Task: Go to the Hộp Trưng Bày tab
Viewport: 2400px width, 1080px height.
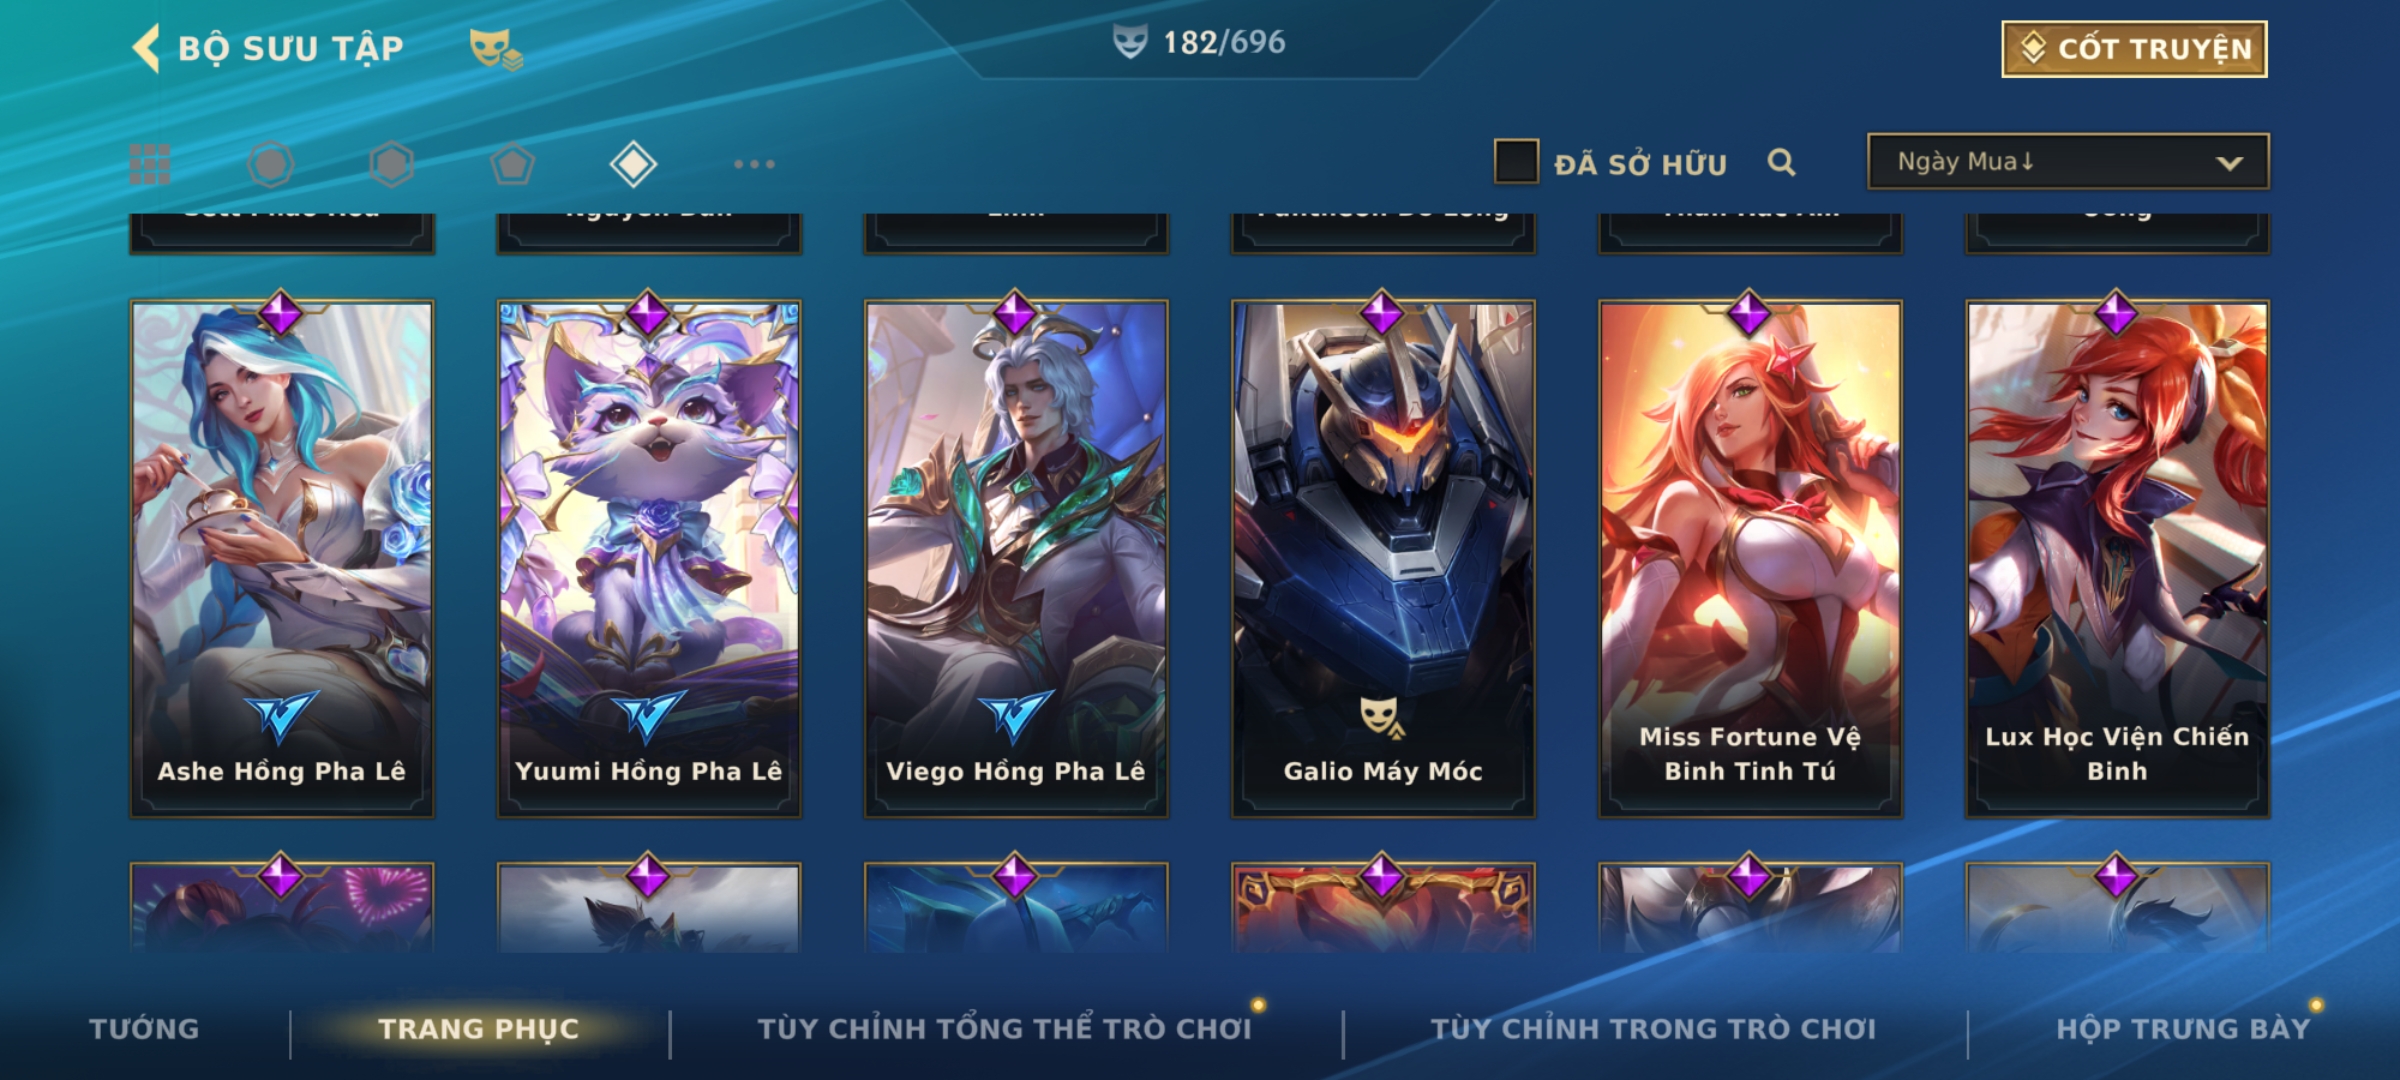Action: click(2184, 1028)
